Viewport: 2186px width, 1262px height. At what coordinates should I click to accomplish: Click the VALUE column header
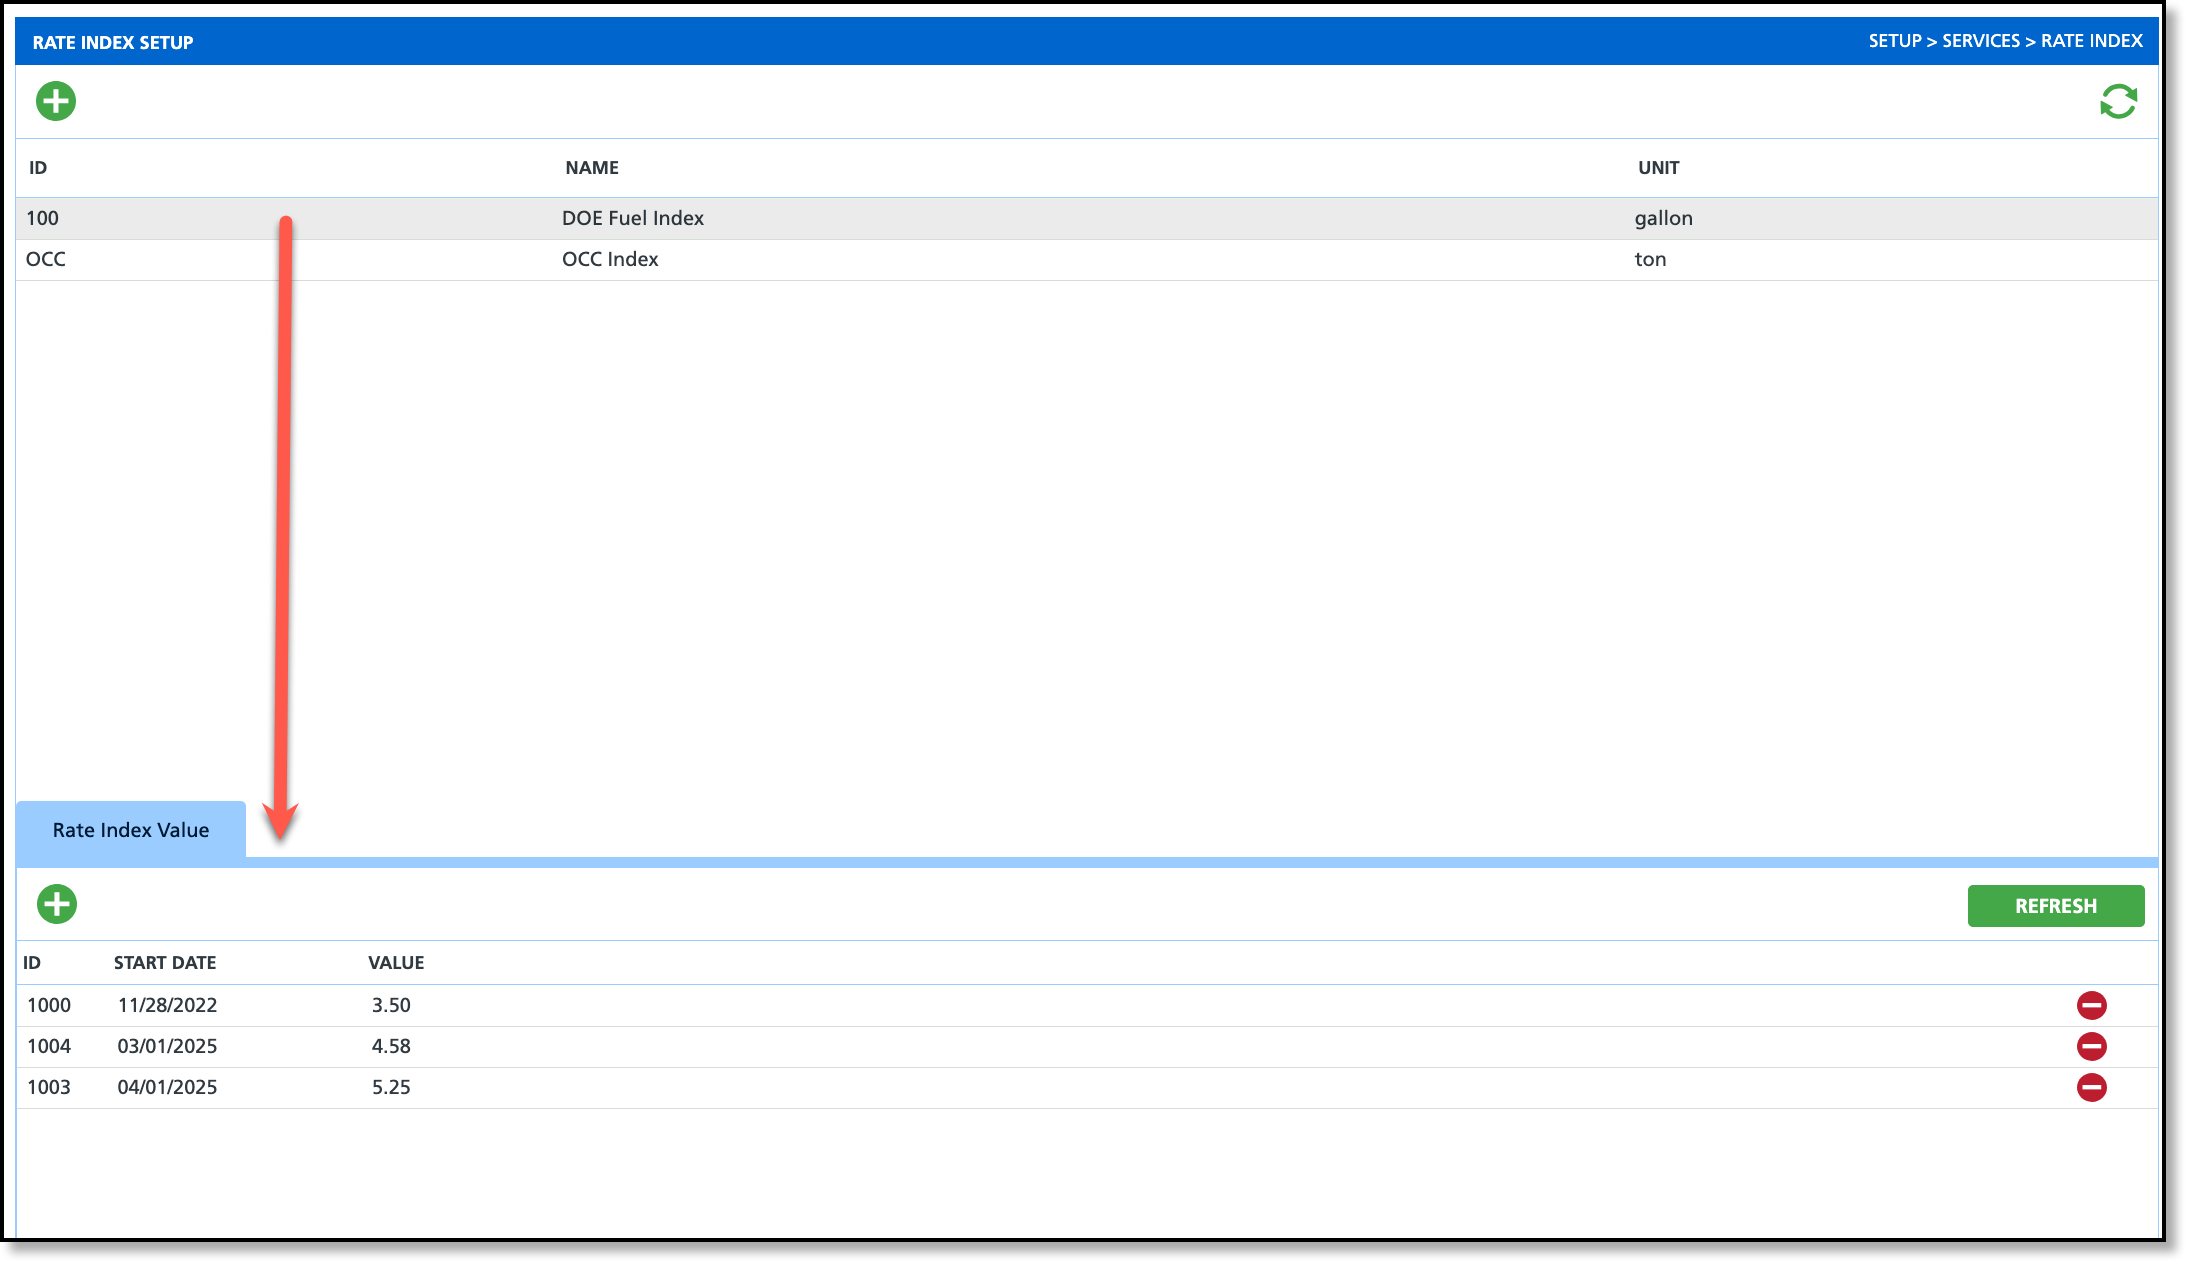tap(396, 963)
